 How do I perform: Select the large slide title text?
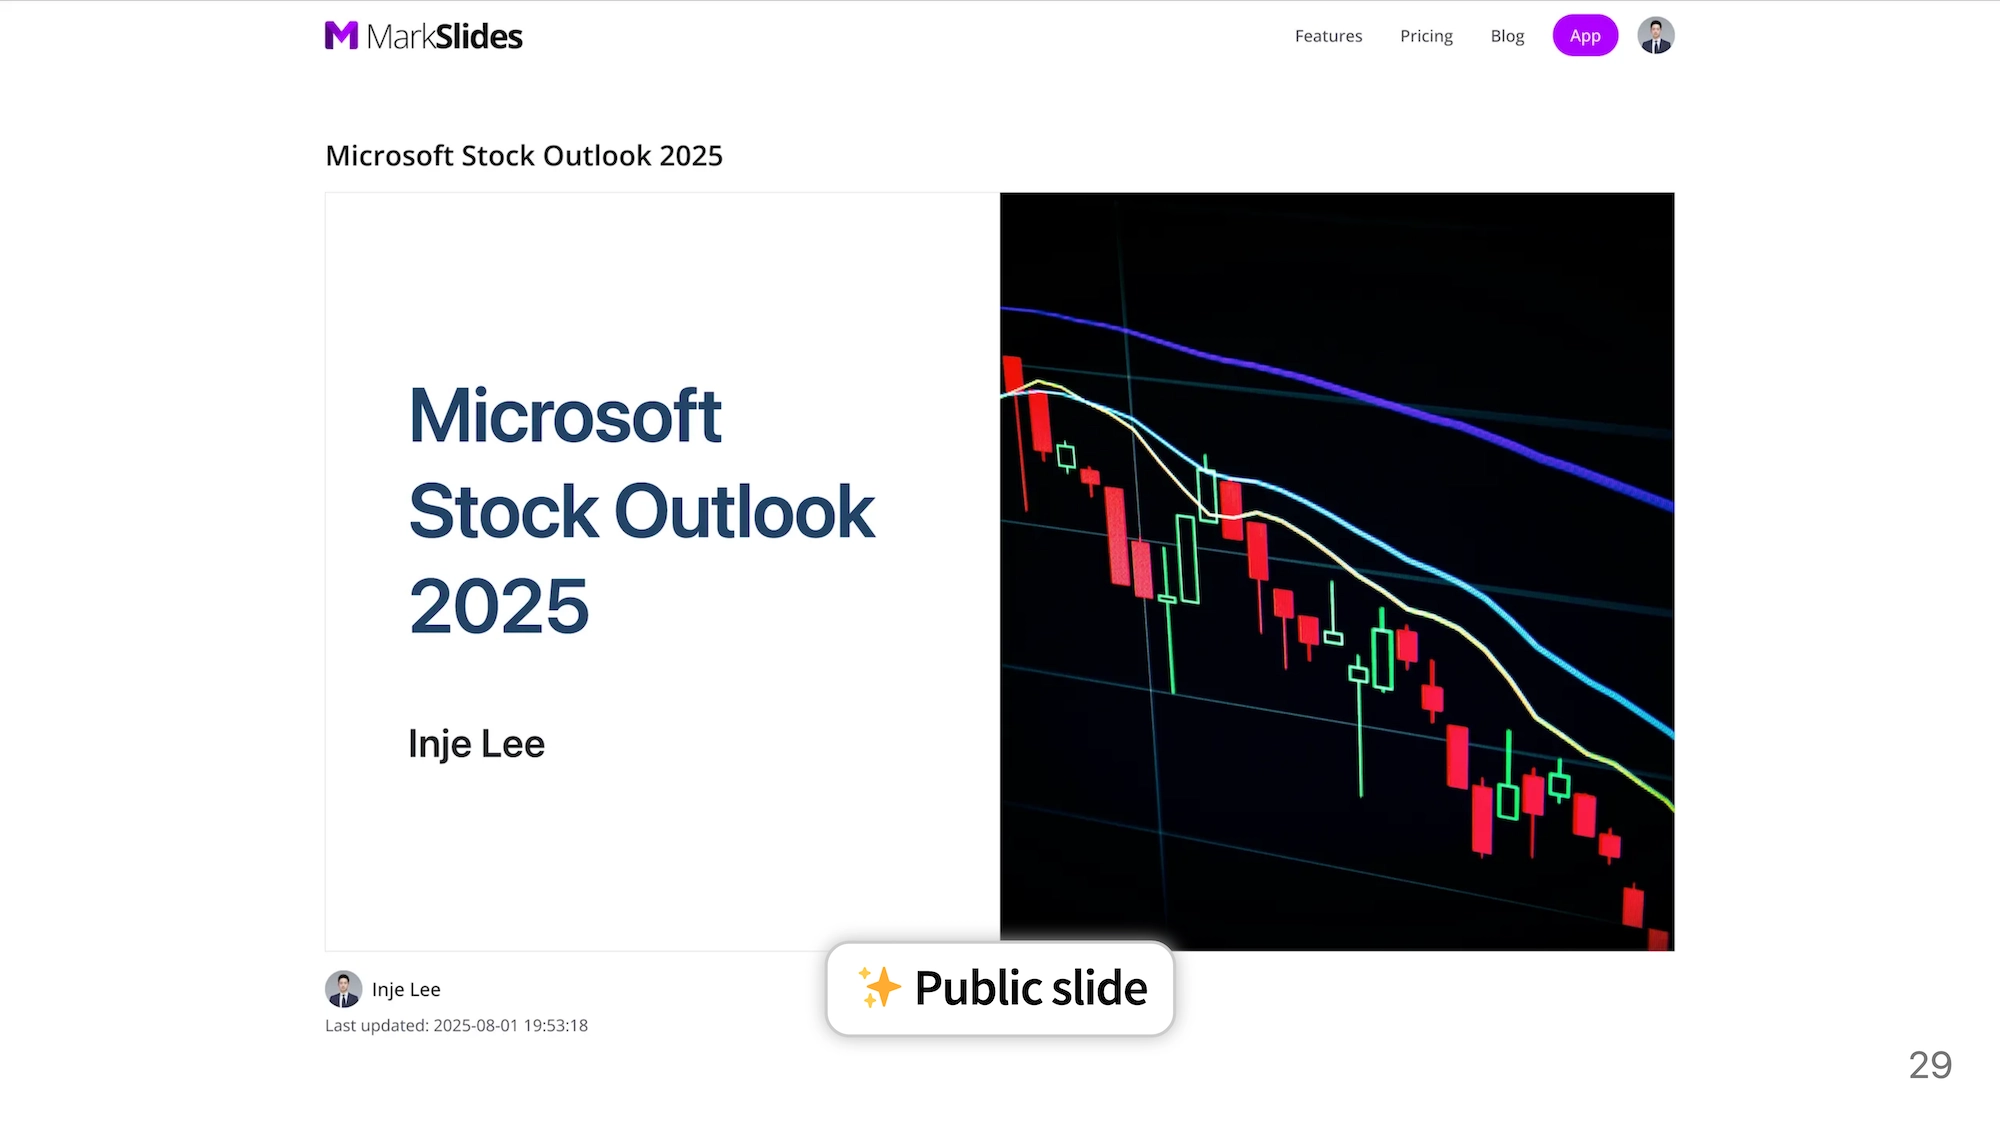641,510
